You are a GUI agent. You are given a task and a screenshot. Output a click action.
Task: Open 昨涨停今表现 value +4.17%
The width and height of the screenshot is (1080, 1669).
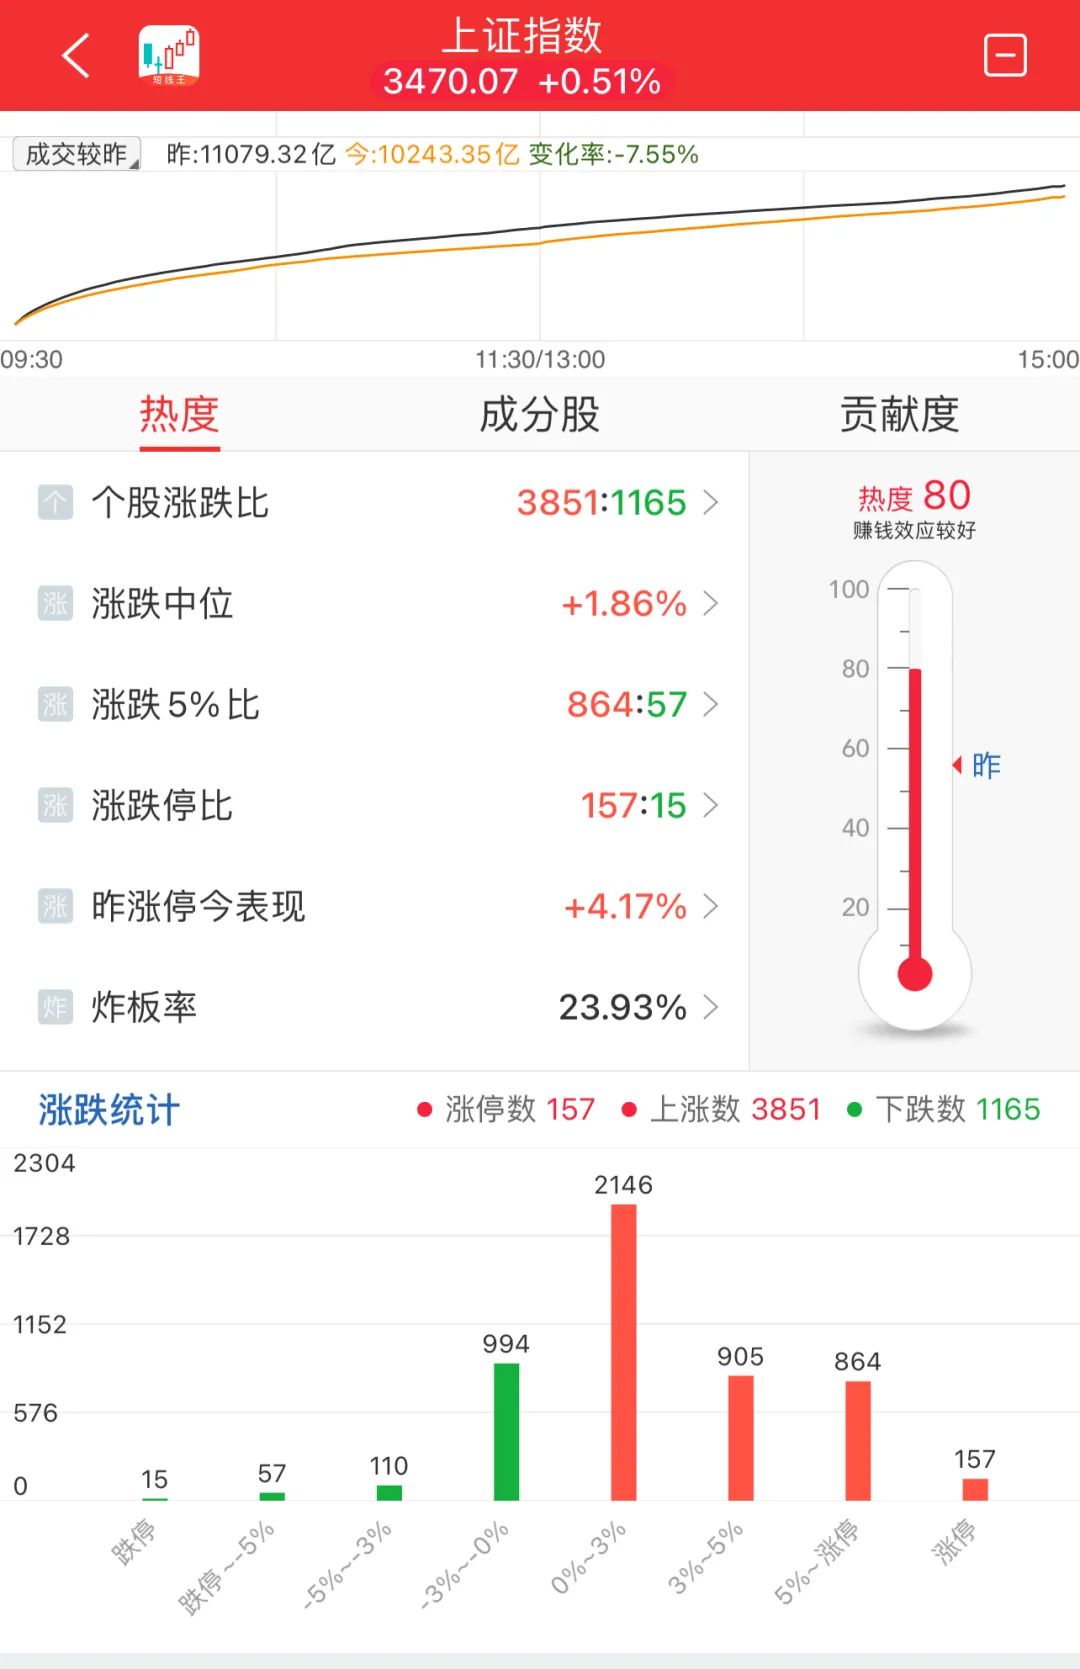[x=625, y=906]
